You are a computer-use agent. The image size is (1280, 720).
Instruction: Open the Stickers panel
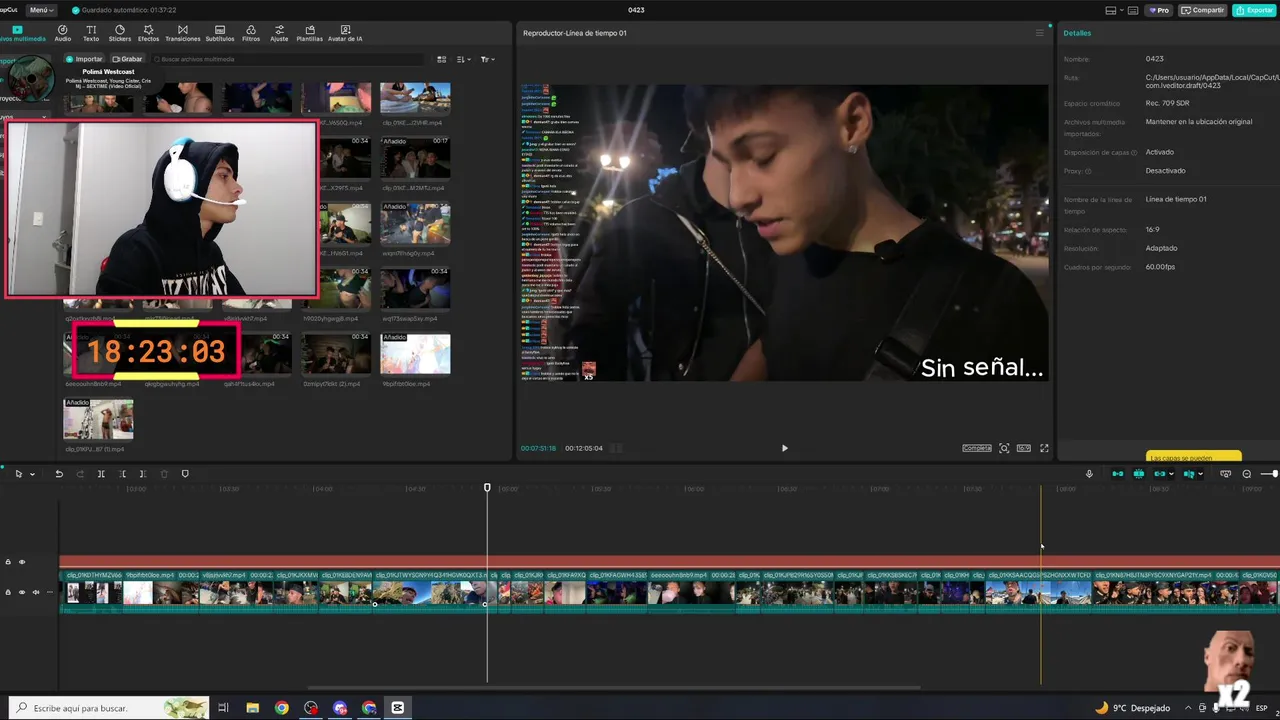[120, 33]
